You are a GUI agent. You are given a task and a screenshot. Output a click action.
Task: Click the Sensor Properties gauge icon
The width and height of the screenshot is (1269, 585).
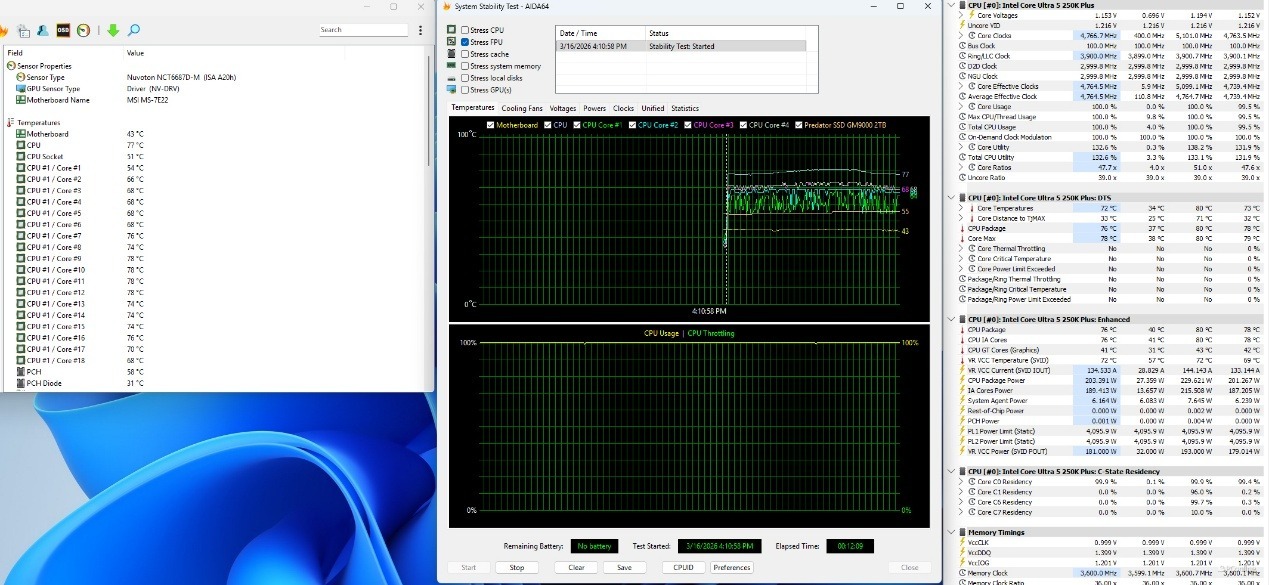coord(11,66)
